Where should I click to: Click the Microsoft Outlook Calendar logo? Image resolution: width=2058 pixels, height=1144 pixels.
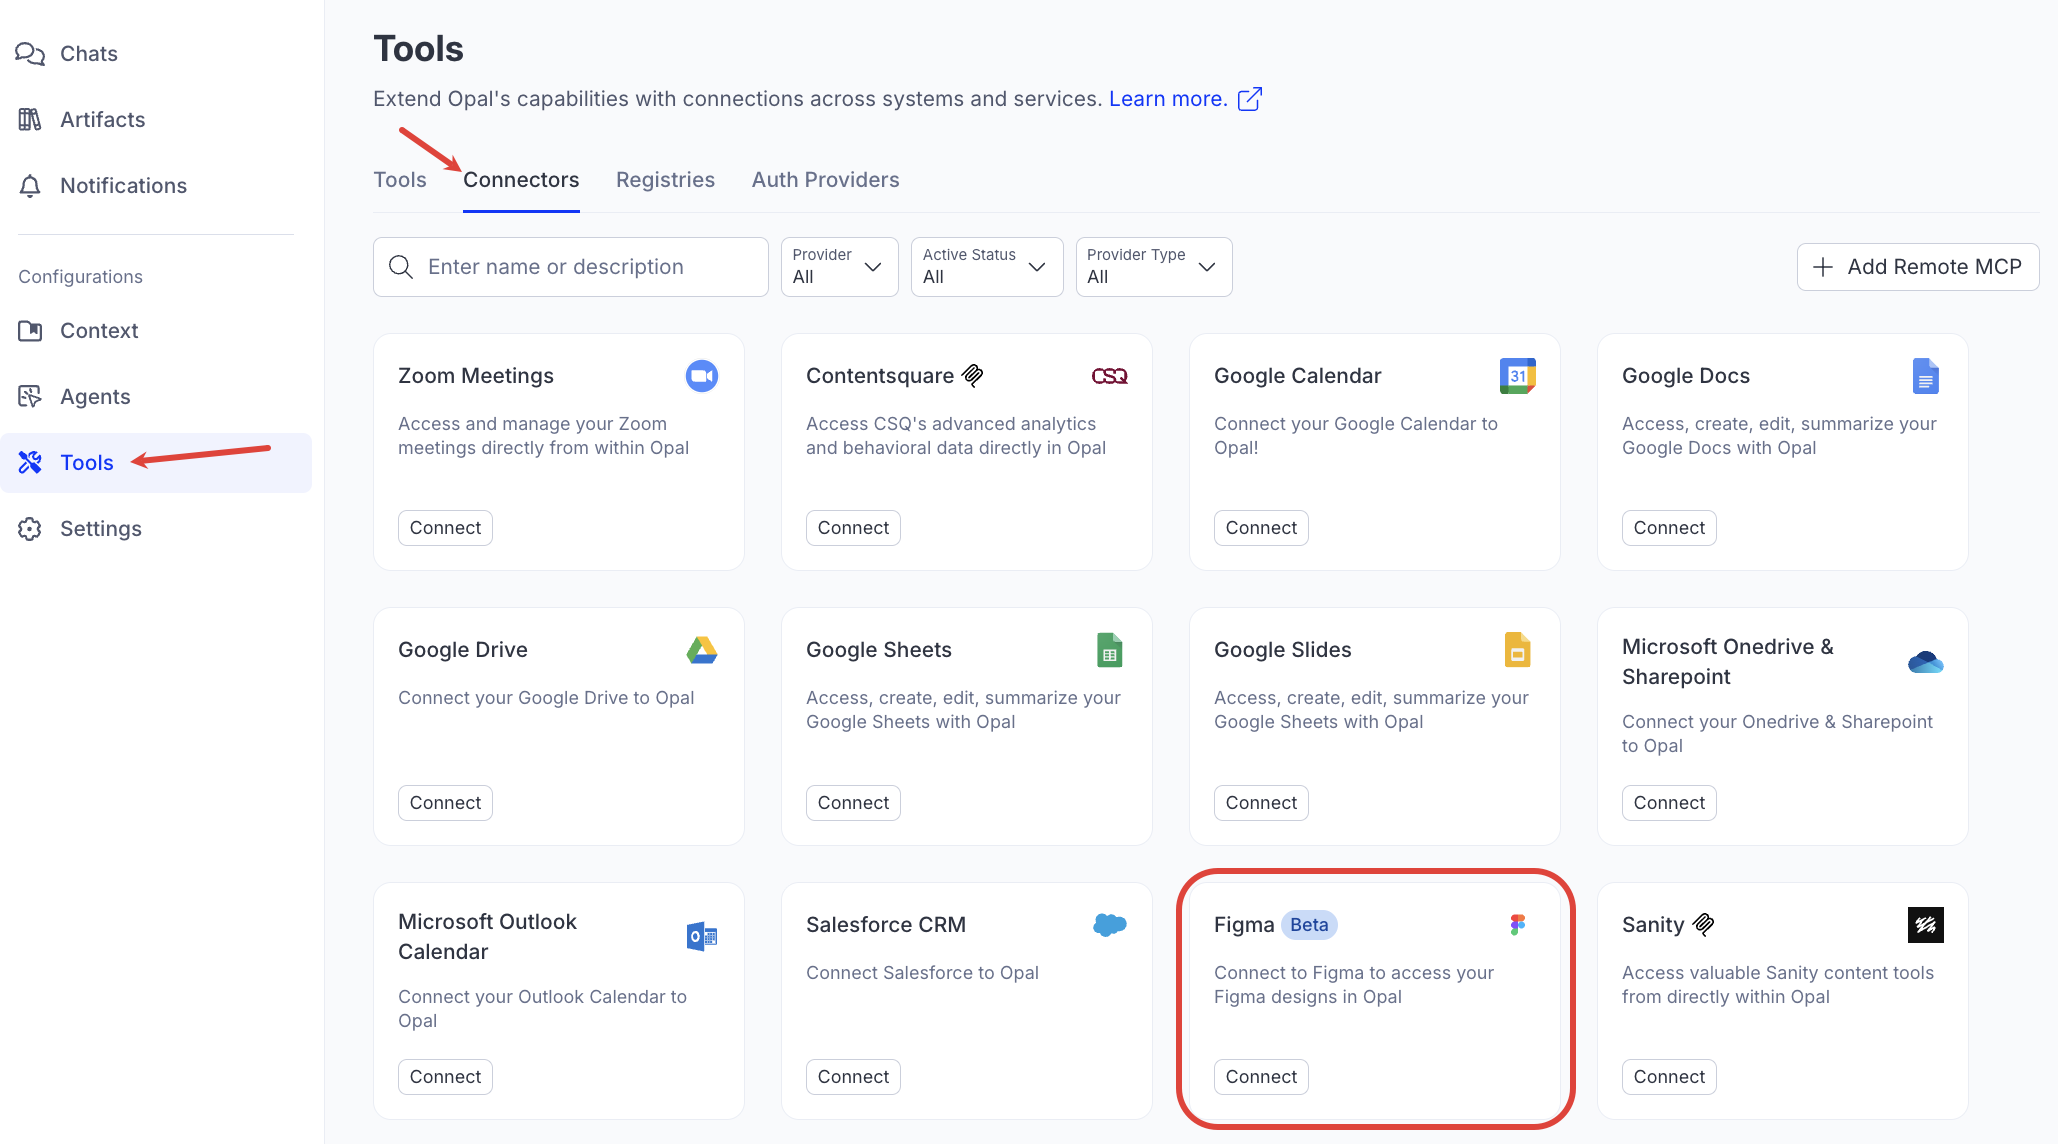(x=702, y=937)
